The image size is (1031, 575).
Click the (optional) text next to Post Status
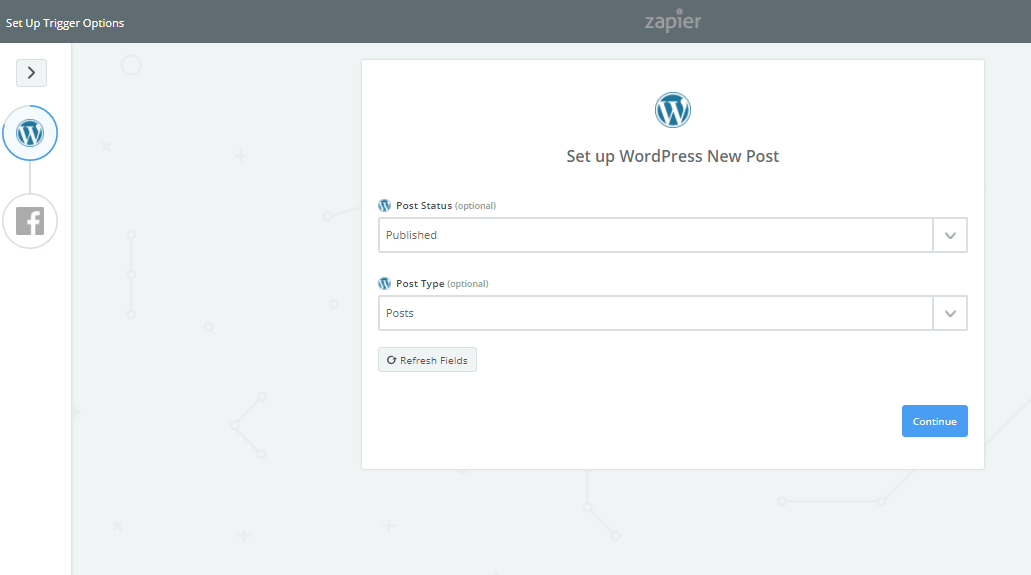[475, 206]
